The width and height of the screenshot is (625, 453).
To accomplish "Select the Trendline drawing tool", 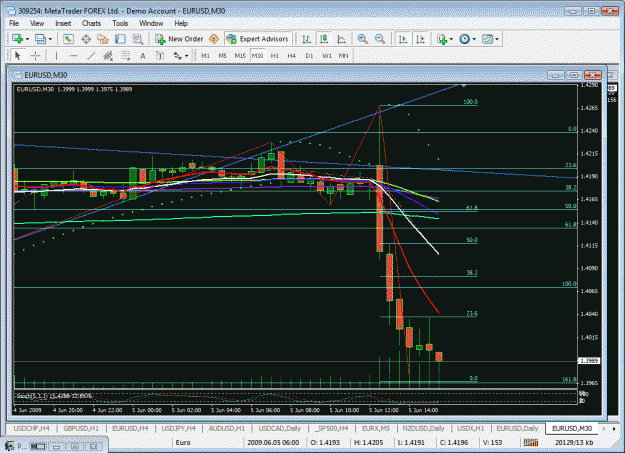I will [x=91, y=55].
